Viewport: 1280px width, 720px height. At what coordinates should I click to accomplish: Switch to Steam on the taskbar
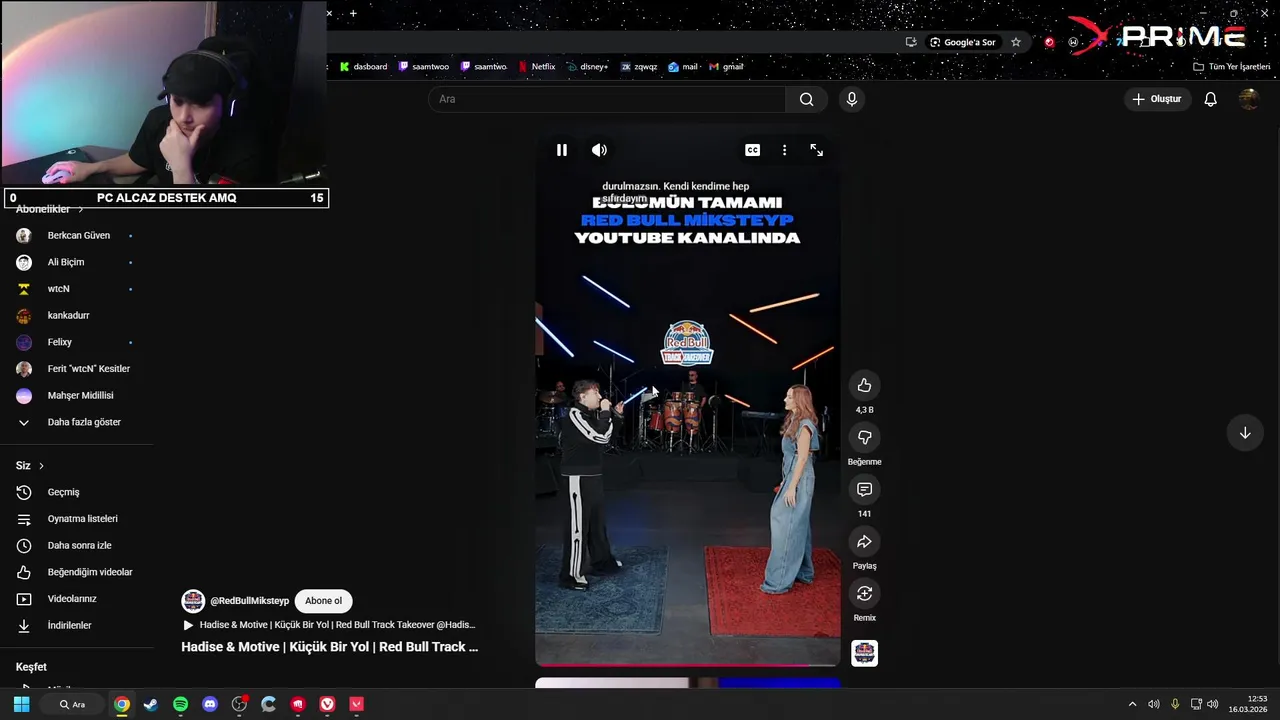click(x=151, y=704)
